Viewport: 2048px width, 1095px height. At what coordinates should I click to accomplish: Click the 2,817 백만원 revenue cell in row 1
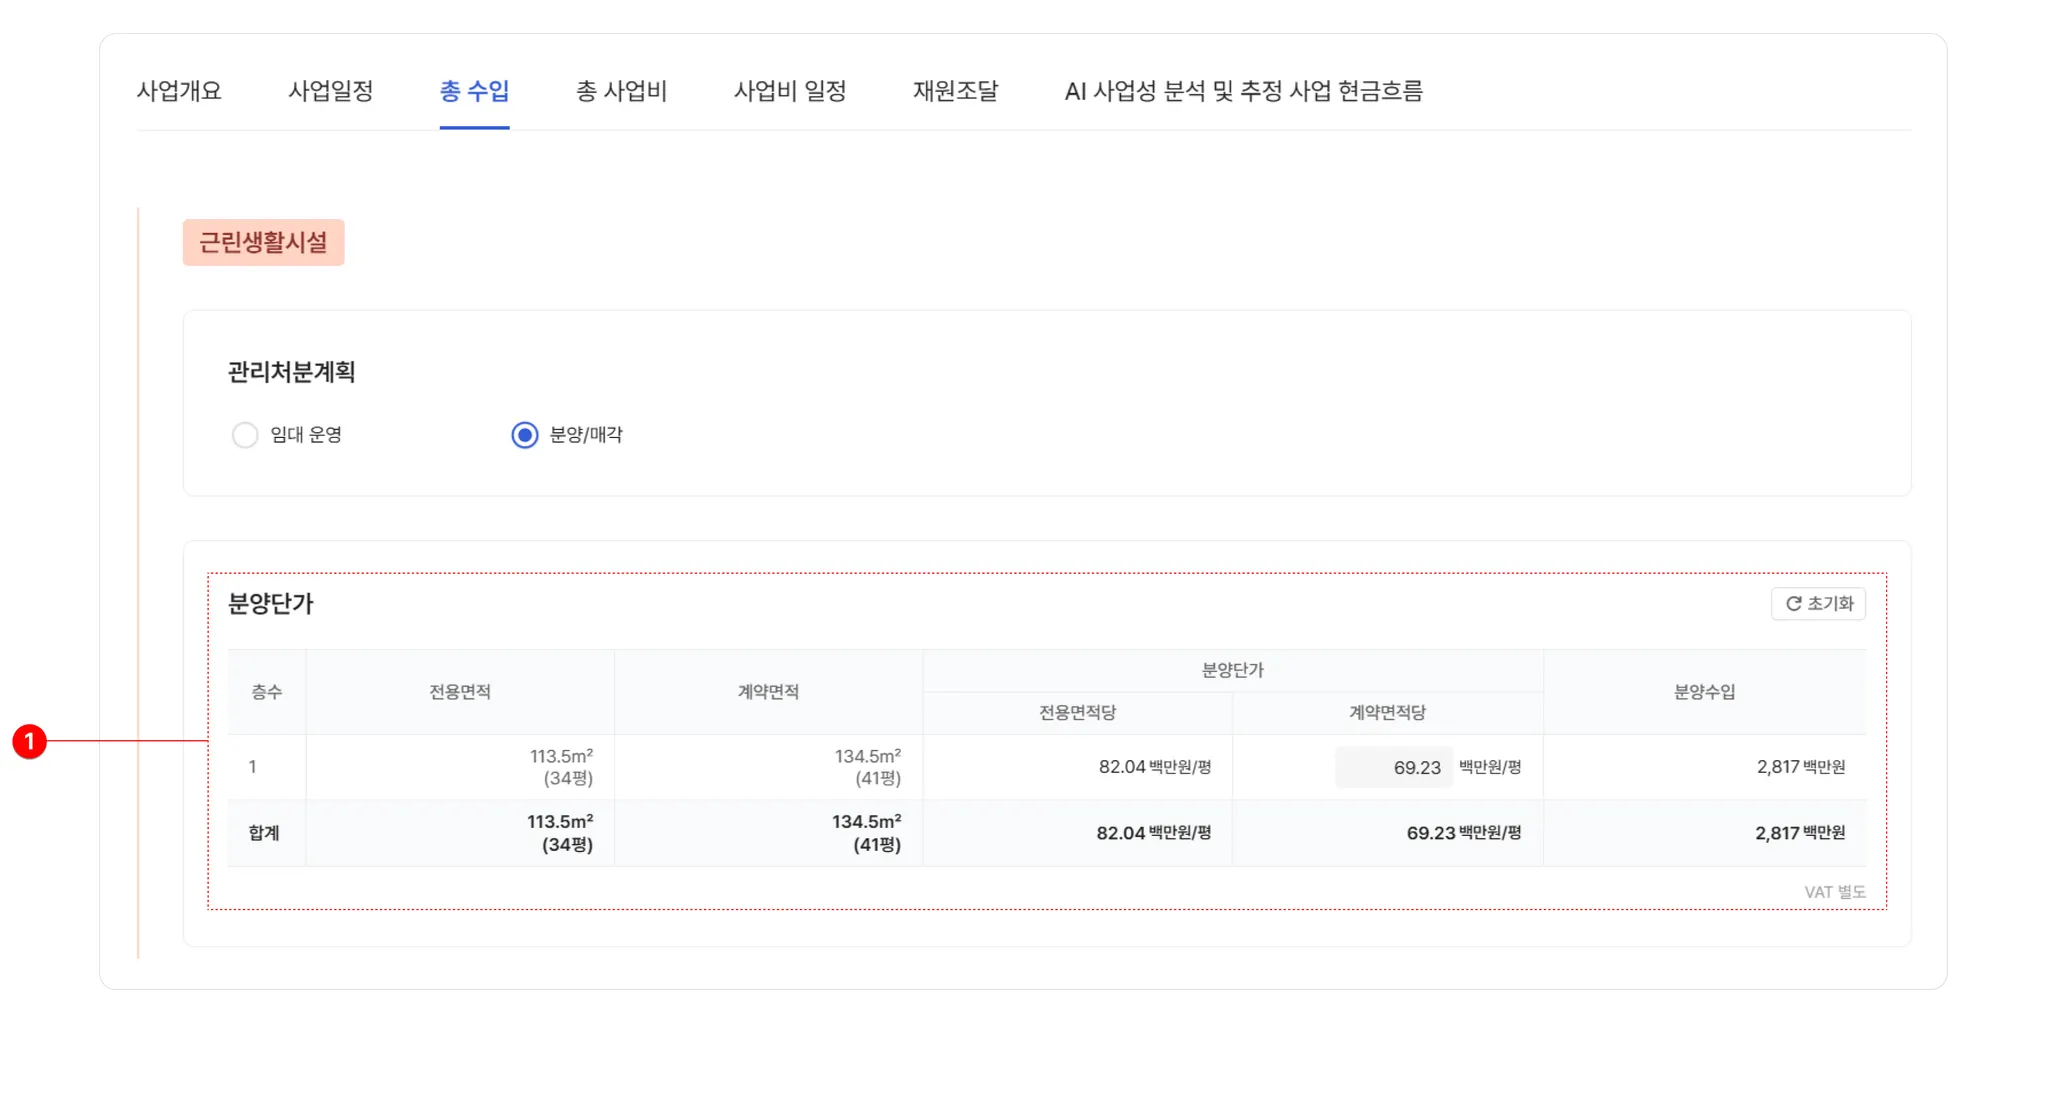tap(1800, 767)
